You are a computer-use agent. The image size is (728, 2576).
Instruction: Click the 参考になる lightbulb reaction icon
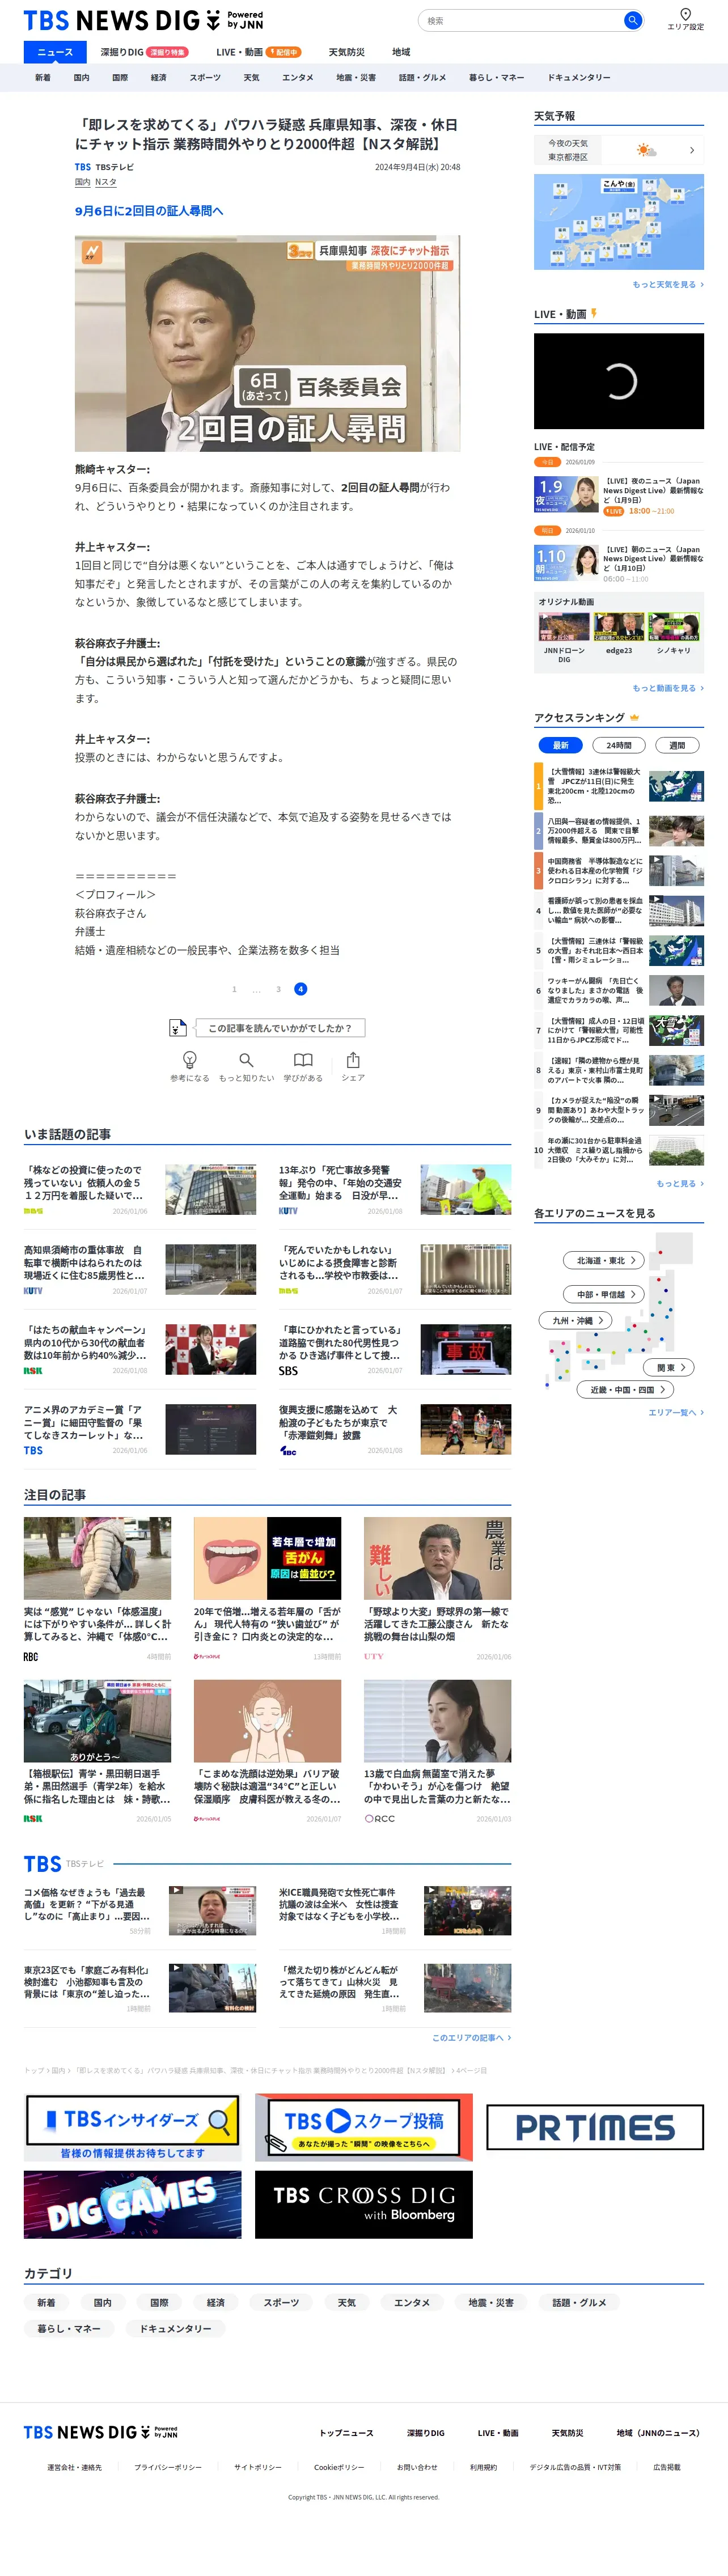(x=190, y=1060)
